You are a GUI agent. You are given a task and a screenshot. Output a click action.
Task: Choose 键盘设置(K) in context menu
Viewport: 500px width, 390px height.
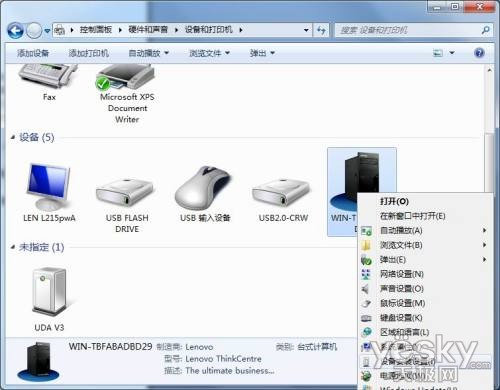pyautogui.click(x=425, y=318)
